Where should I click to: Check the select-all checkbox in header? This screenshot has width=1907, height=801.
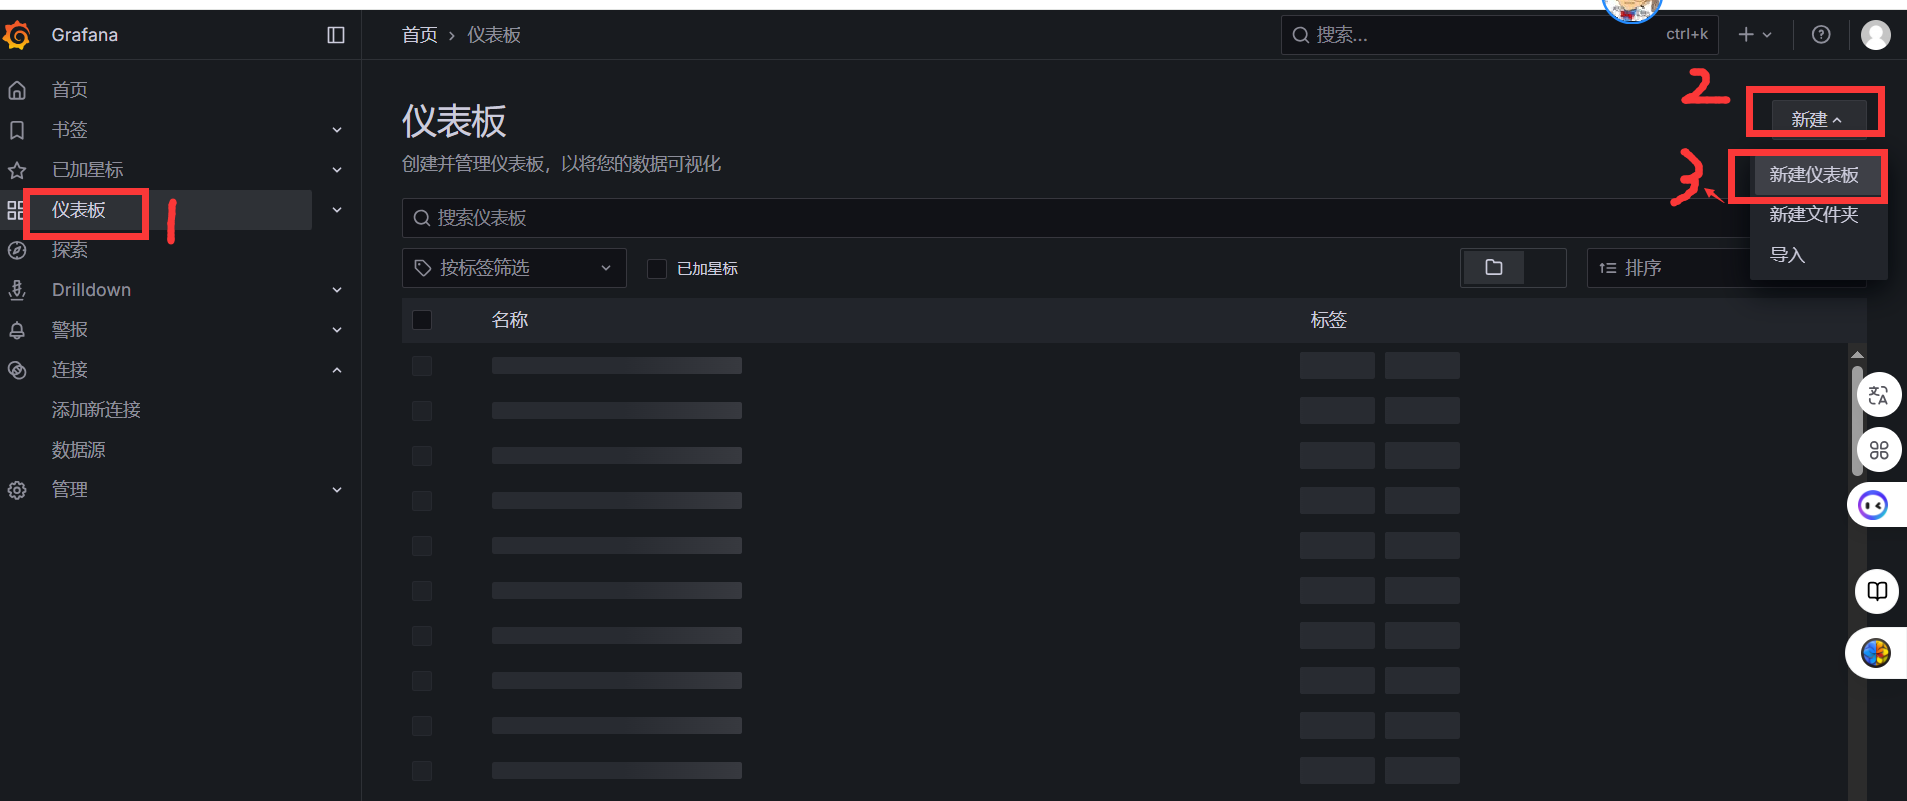tap(422, 320)
